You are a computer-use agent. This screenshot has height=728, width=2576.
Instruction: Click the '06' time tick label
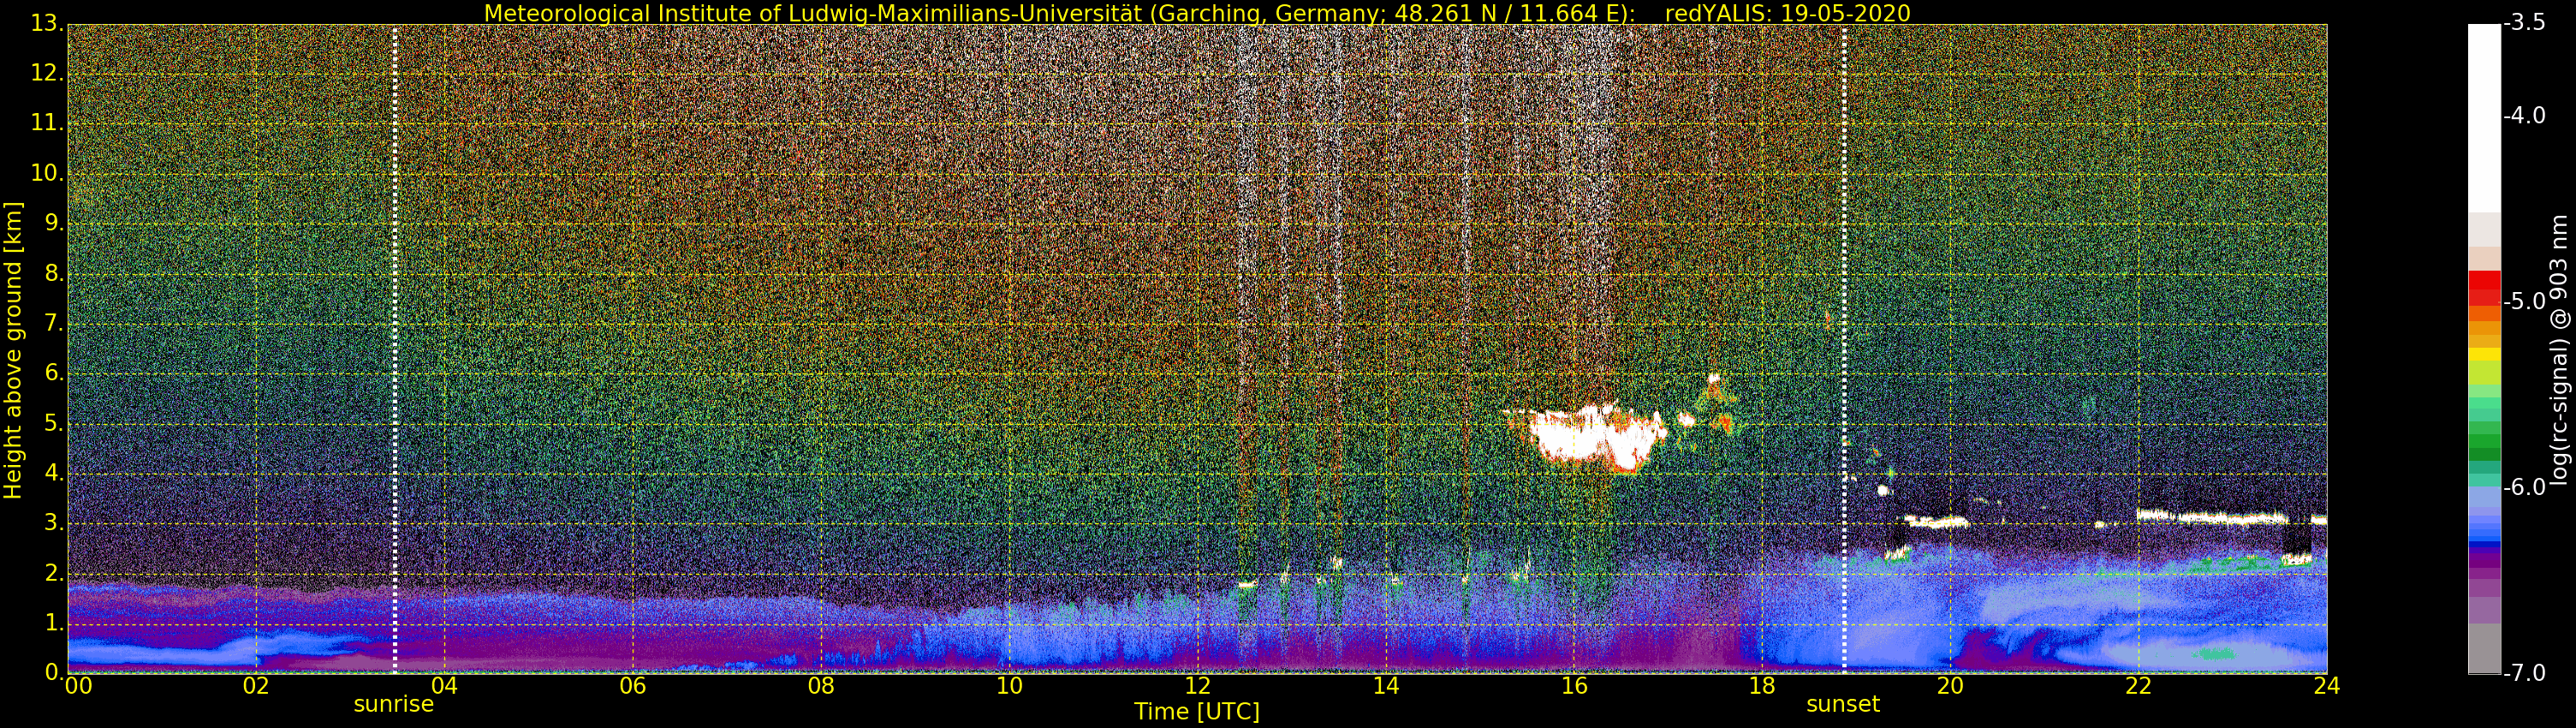(632, 686)
